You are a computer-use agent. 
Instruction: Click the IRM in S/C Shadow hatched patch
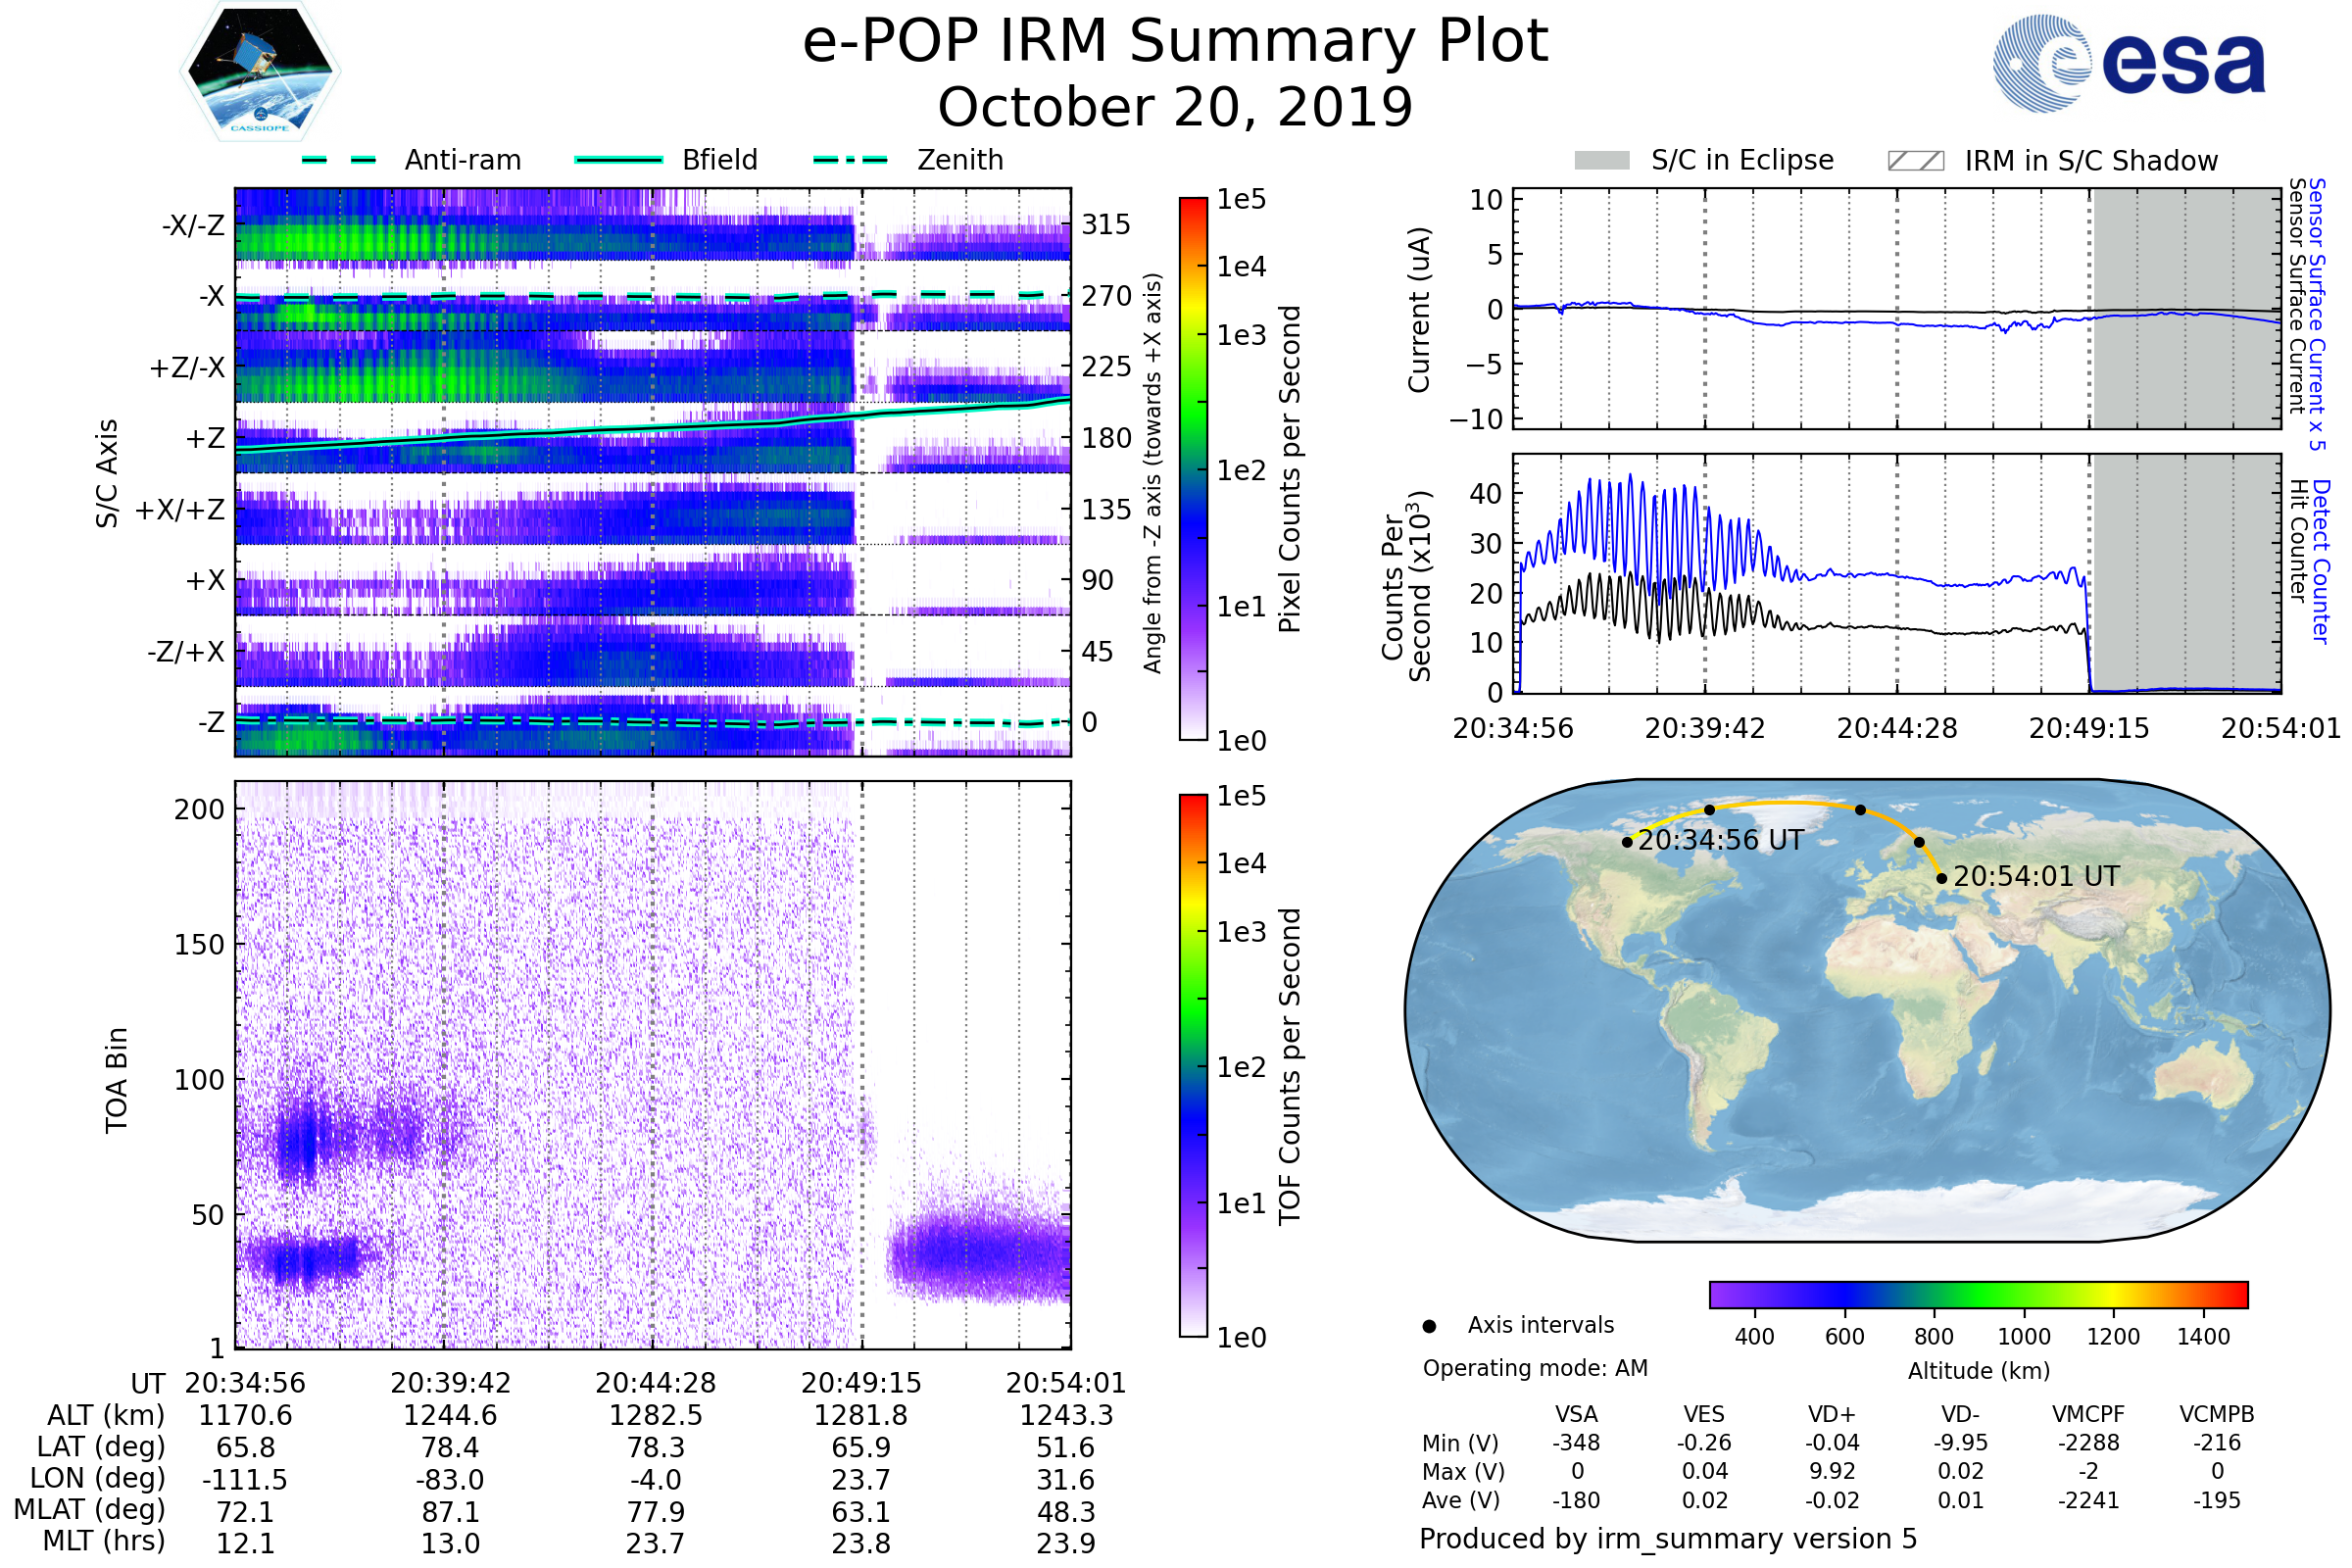[1915, 161]
